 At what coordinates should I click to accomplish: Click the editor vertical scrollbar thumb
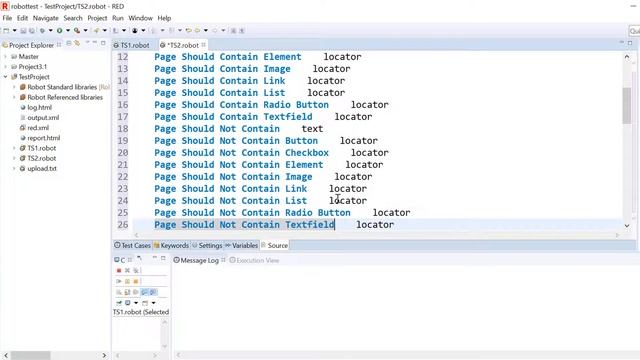coord(627,105)
